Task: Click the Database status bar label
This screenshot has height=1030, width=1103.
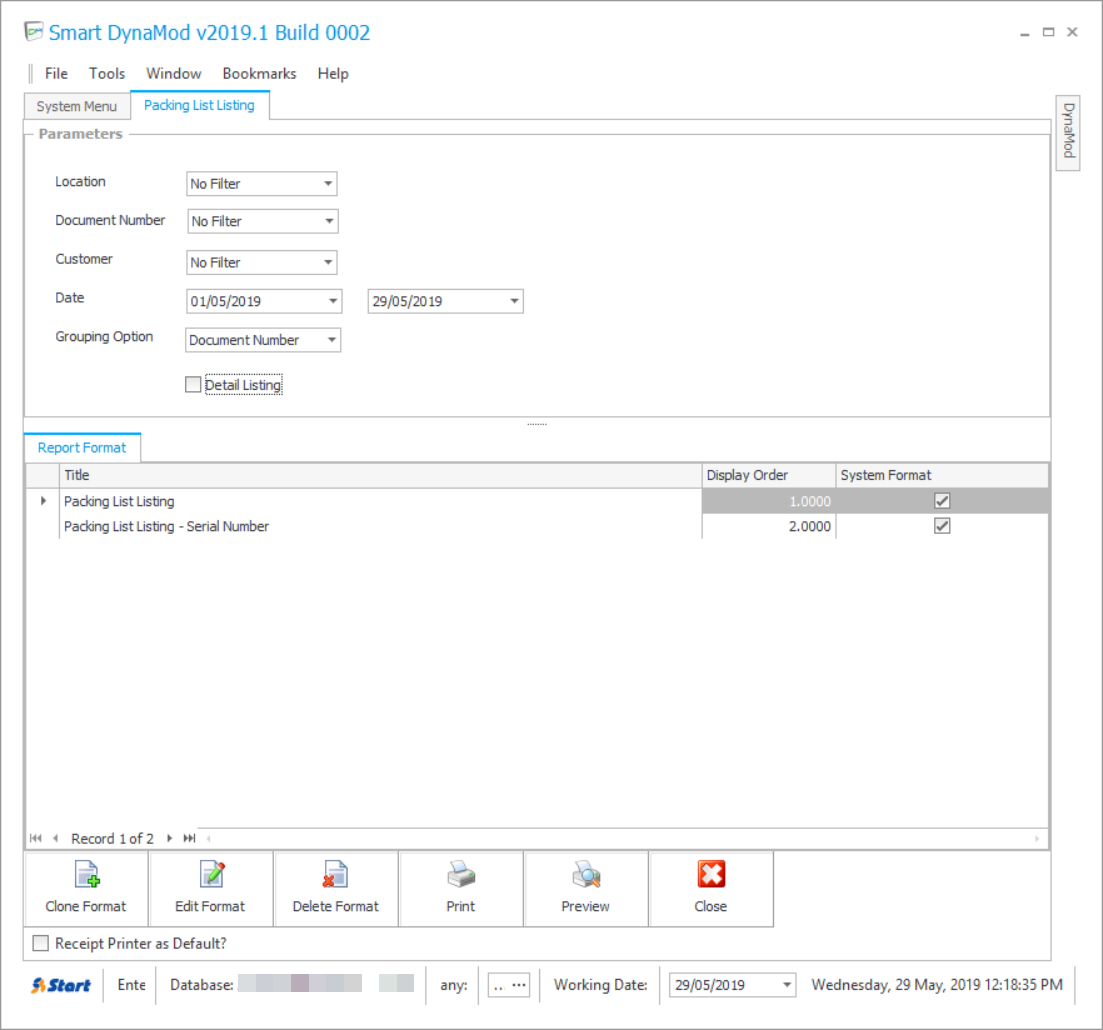Action: coord(202,985)
